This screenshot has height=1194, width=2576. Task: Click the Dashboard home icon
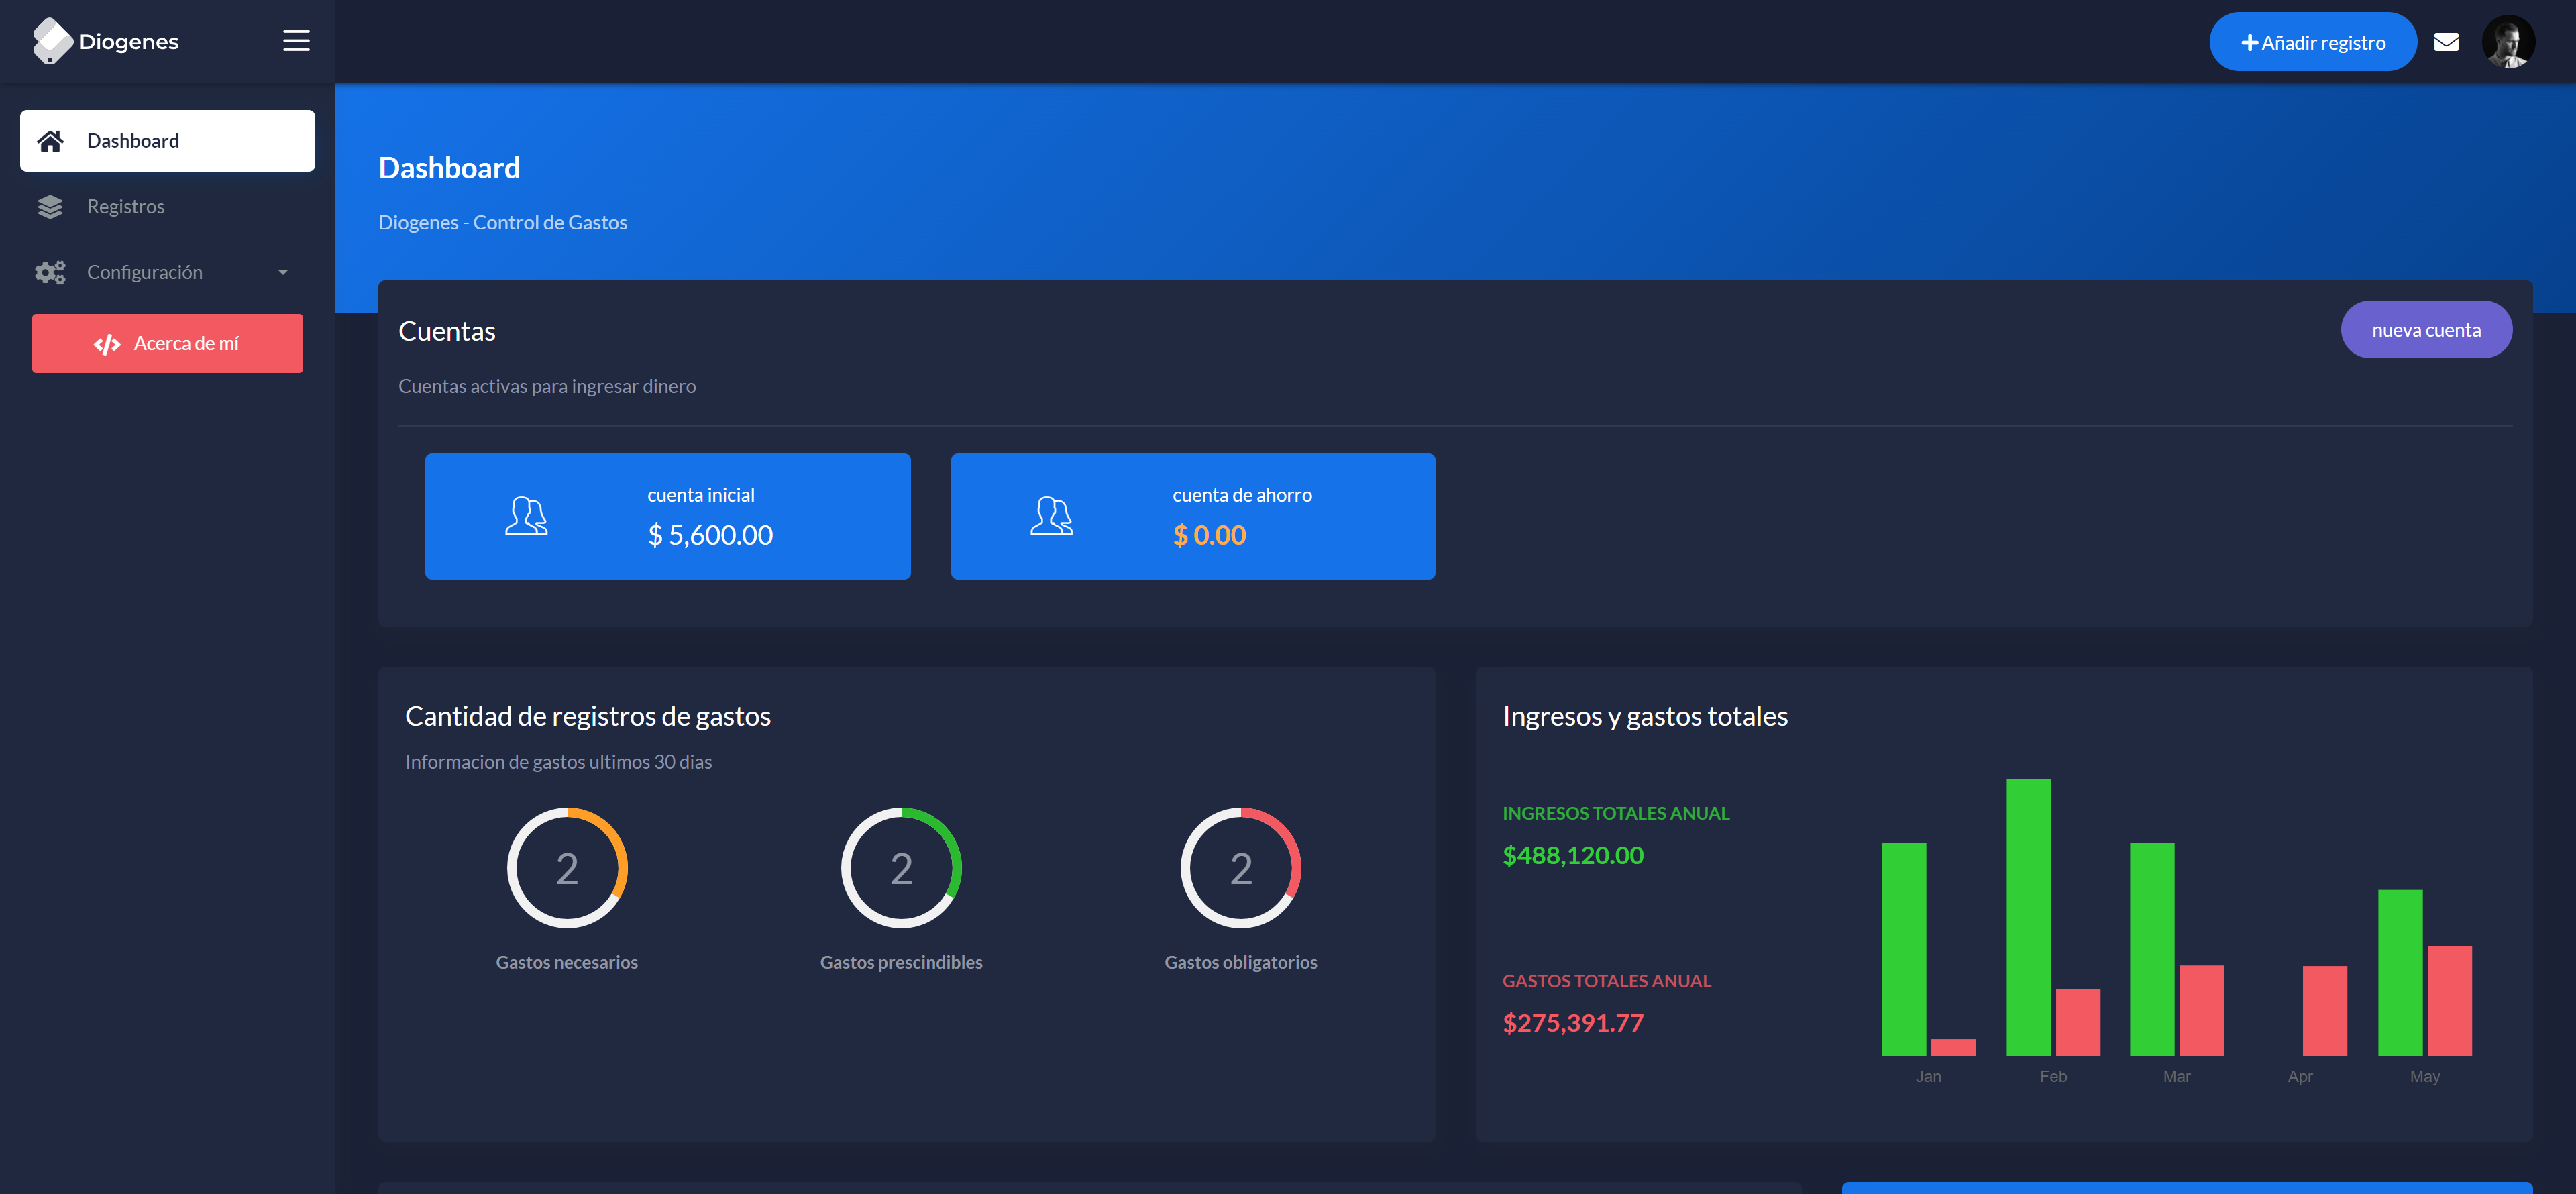point(50,141)
